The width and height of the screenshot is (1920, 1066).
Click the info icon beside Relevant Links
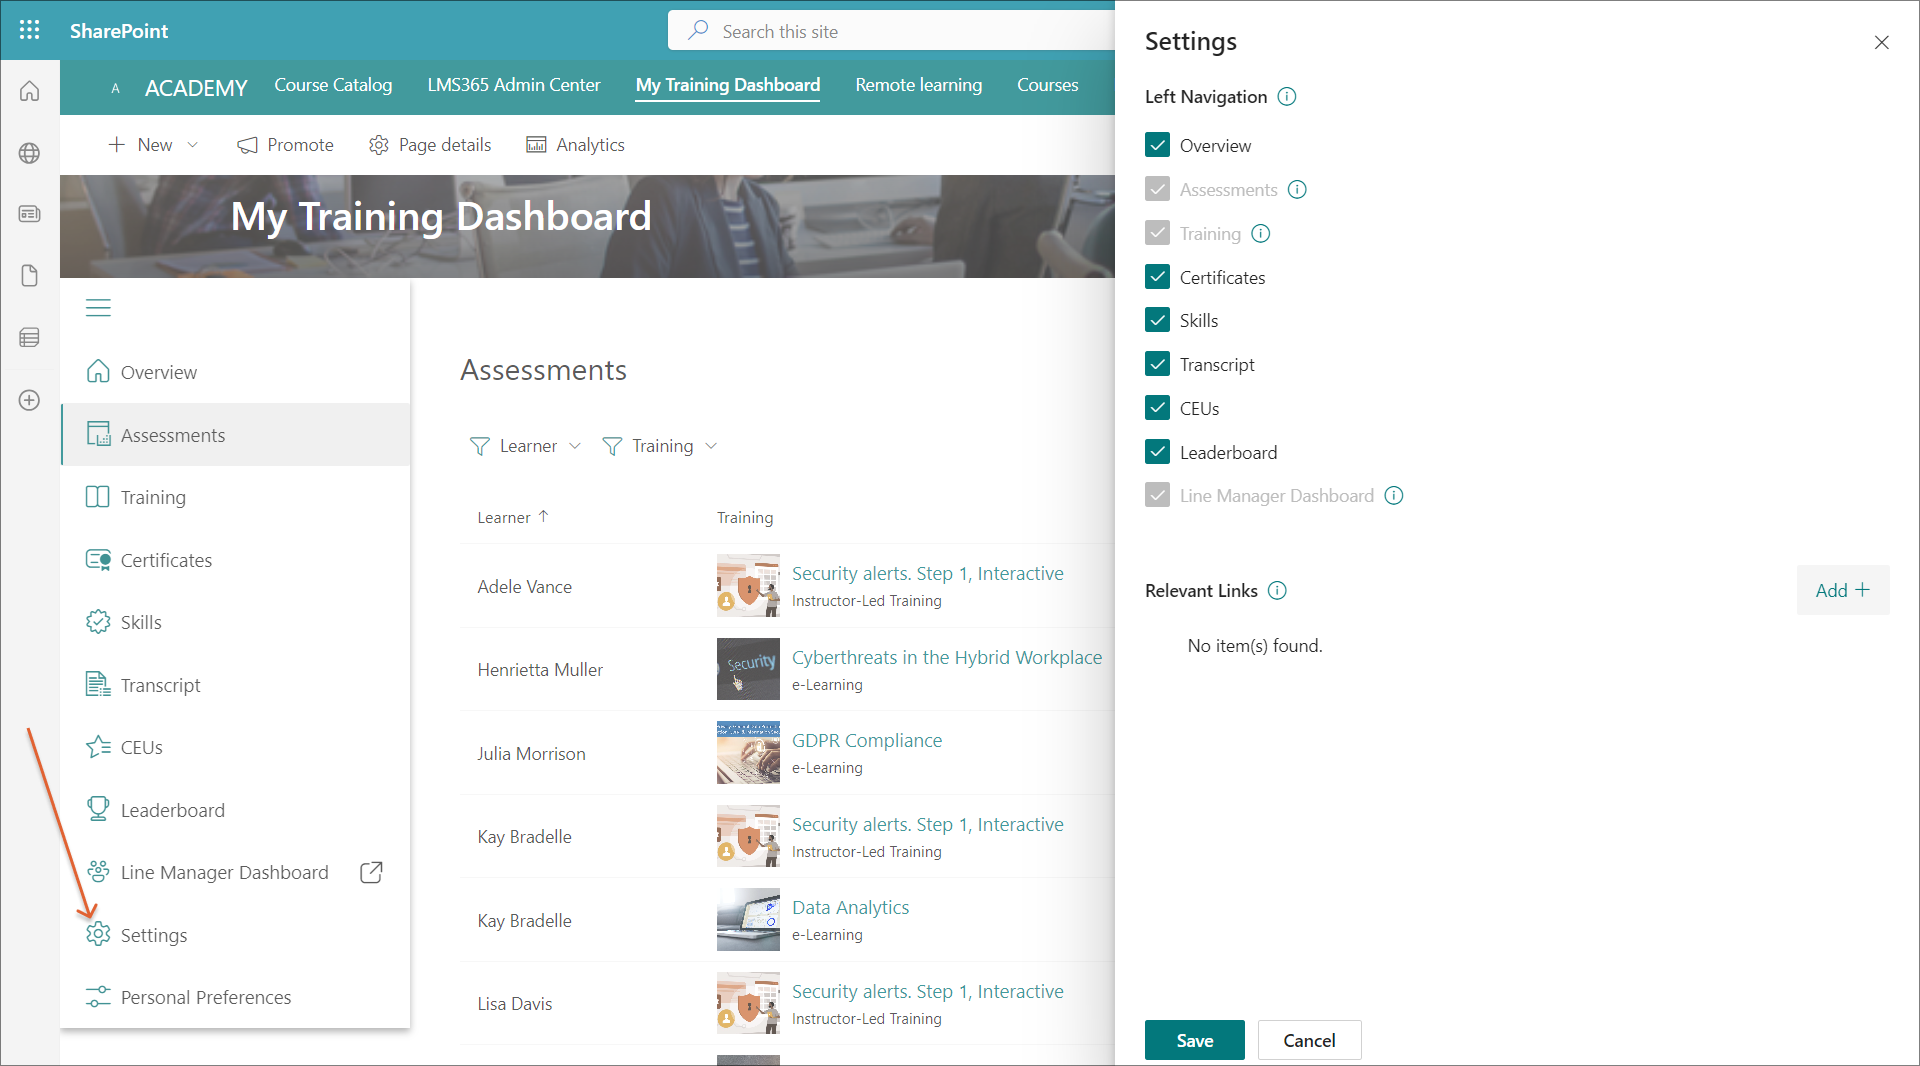[1277, 591]
